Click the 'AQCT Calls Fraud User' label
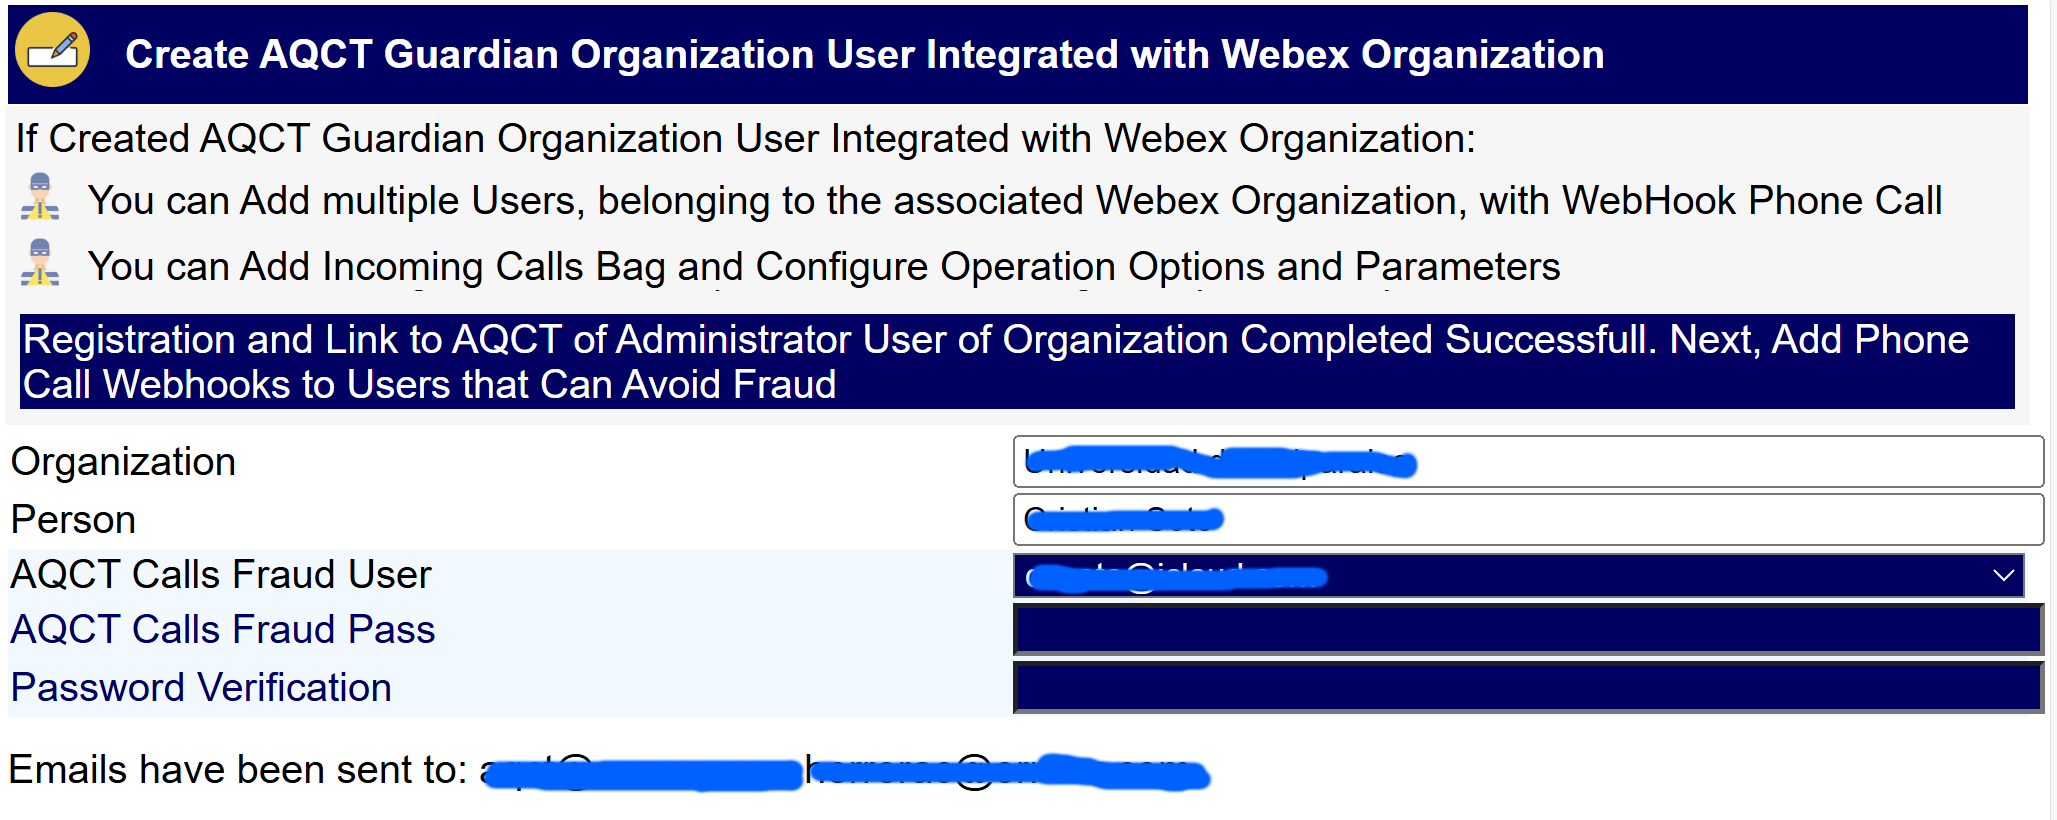The height and width of the screenshot is (820, 2057). click(x=221, y=575)
